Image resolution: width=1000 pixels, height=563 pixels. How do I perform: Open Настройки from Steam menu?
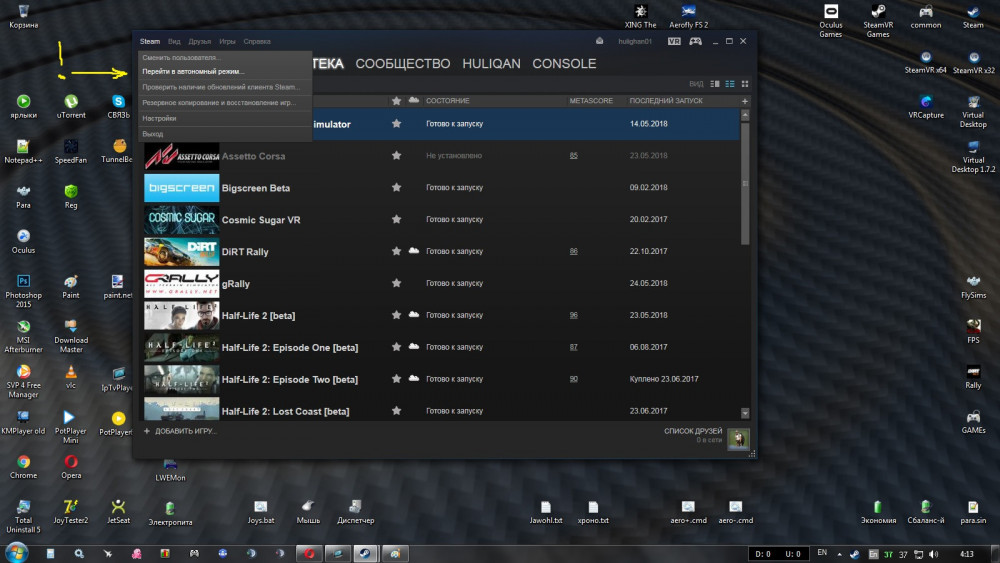[x=224, y=118]
